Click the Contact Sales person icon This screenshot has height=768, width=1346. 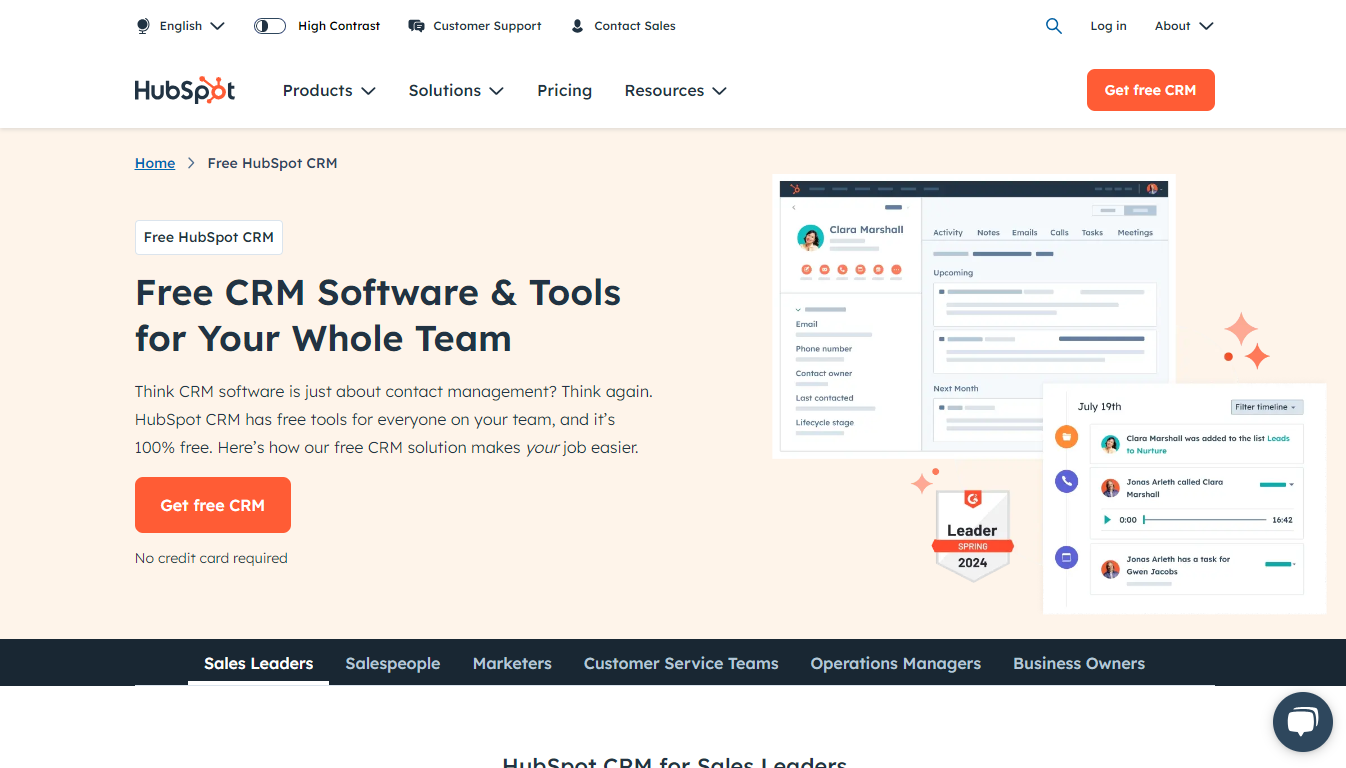tap(577, 26)
